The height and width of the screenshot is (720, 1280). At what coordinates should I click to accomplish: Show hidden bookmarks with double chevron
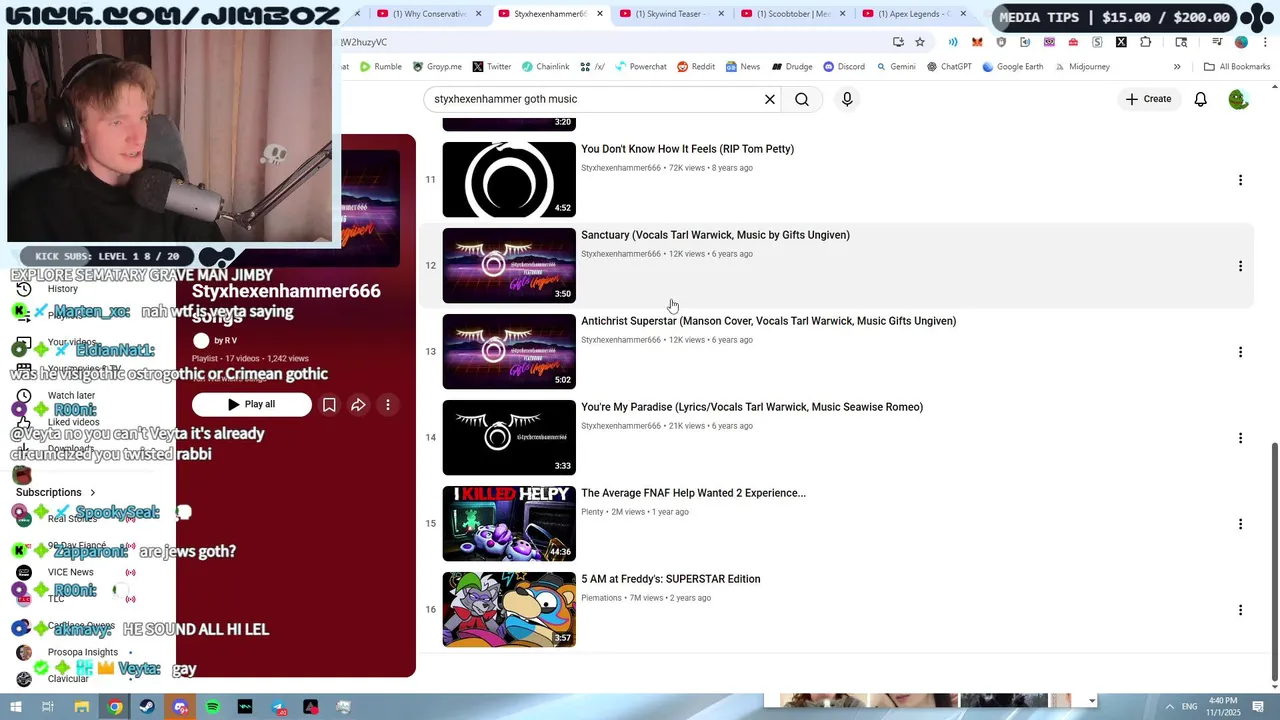tap(1177, 67)
